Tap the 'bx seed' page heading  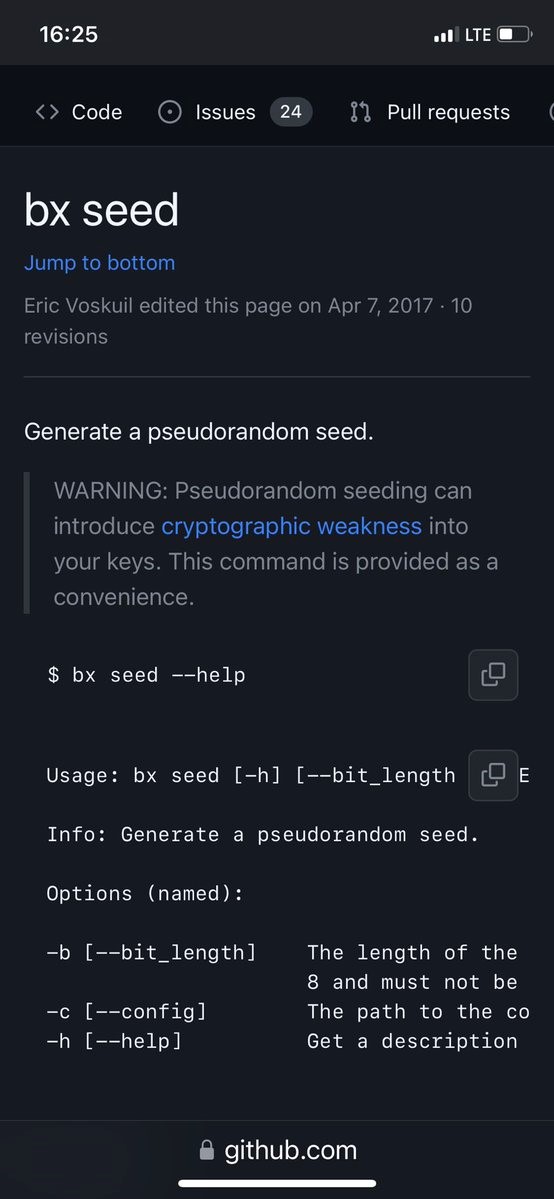pos(102,210)
